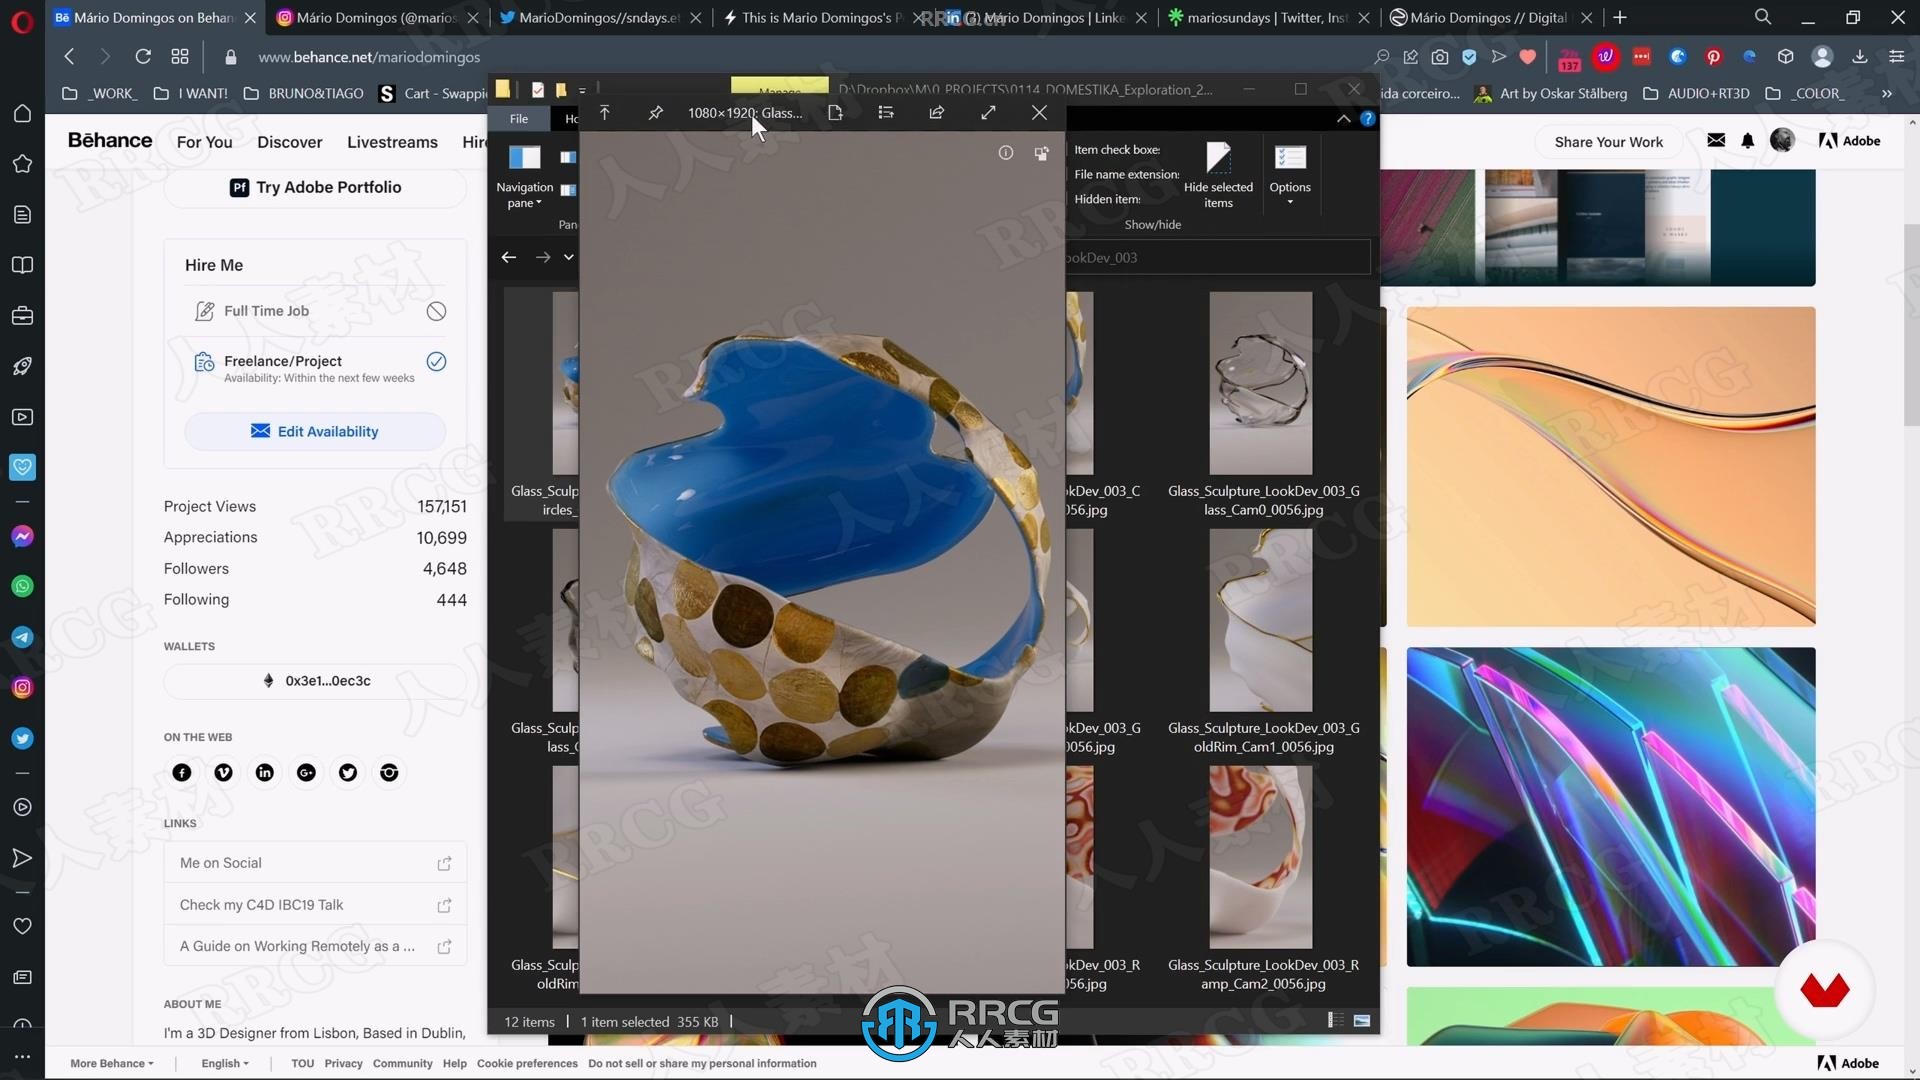This screenshot has height=1080, width=1920.
Task: Open Livestreams on Behance
Action: coord(392,142)
